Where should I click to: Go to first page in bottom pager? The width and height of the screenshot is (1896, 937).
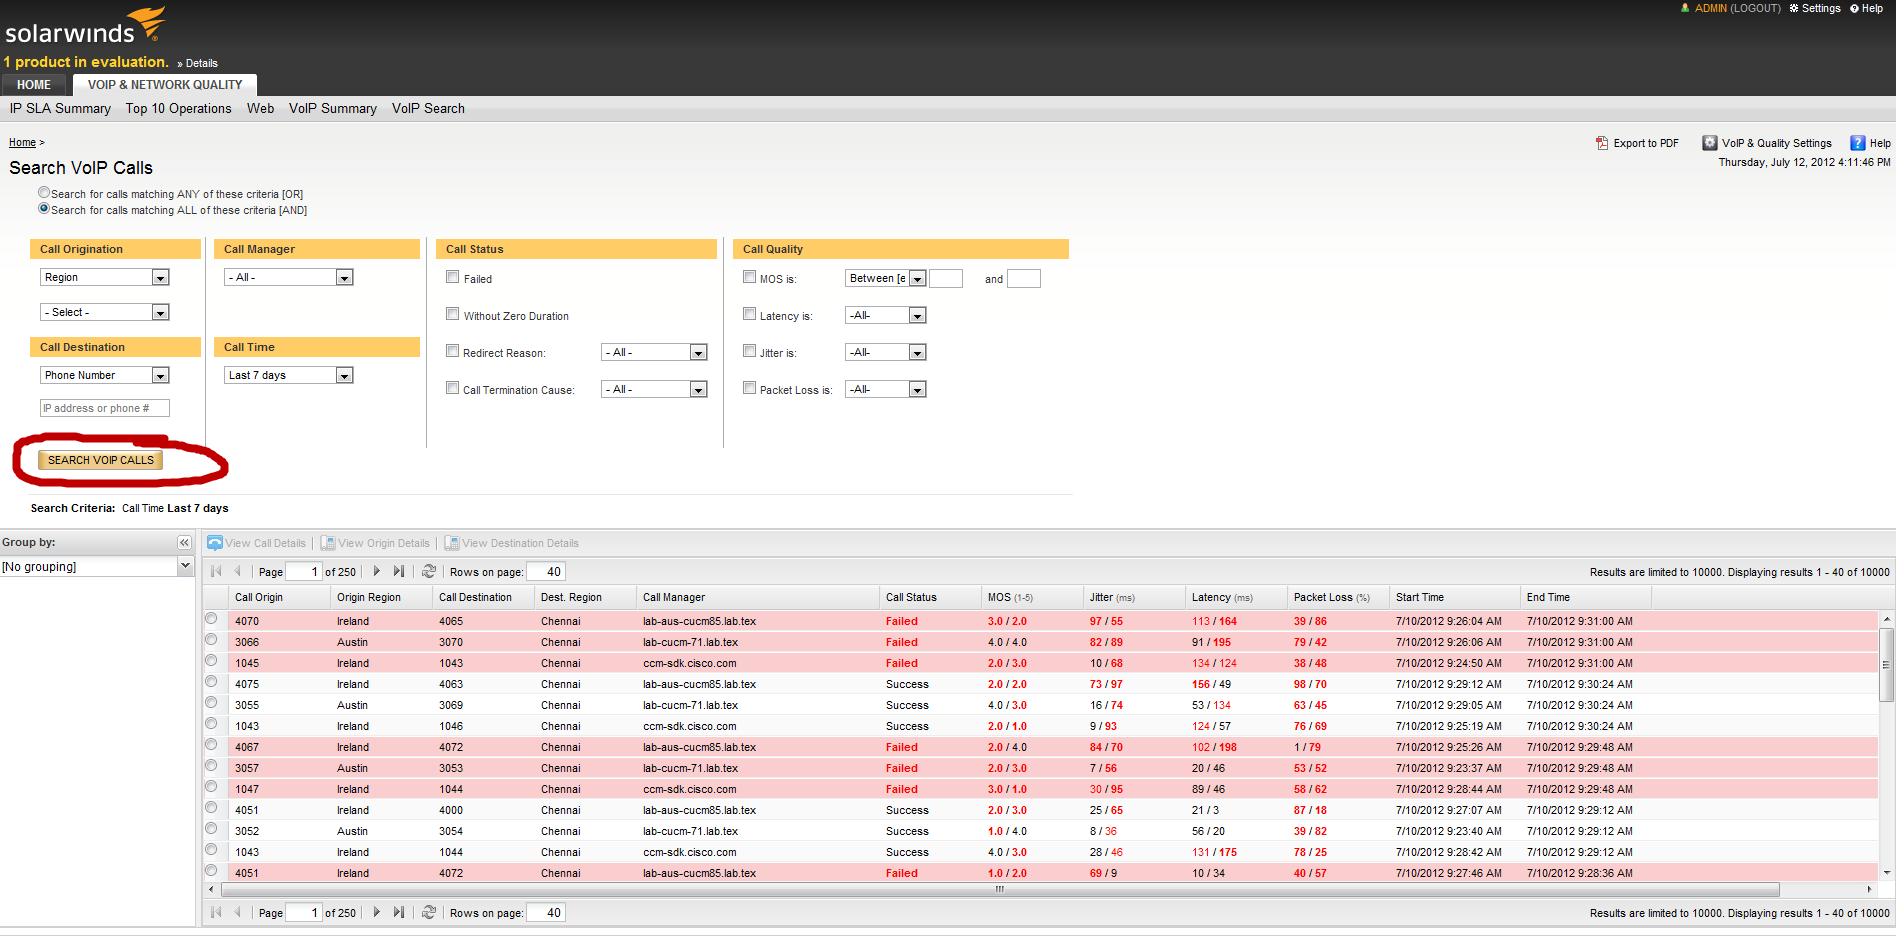click(216, 912)
